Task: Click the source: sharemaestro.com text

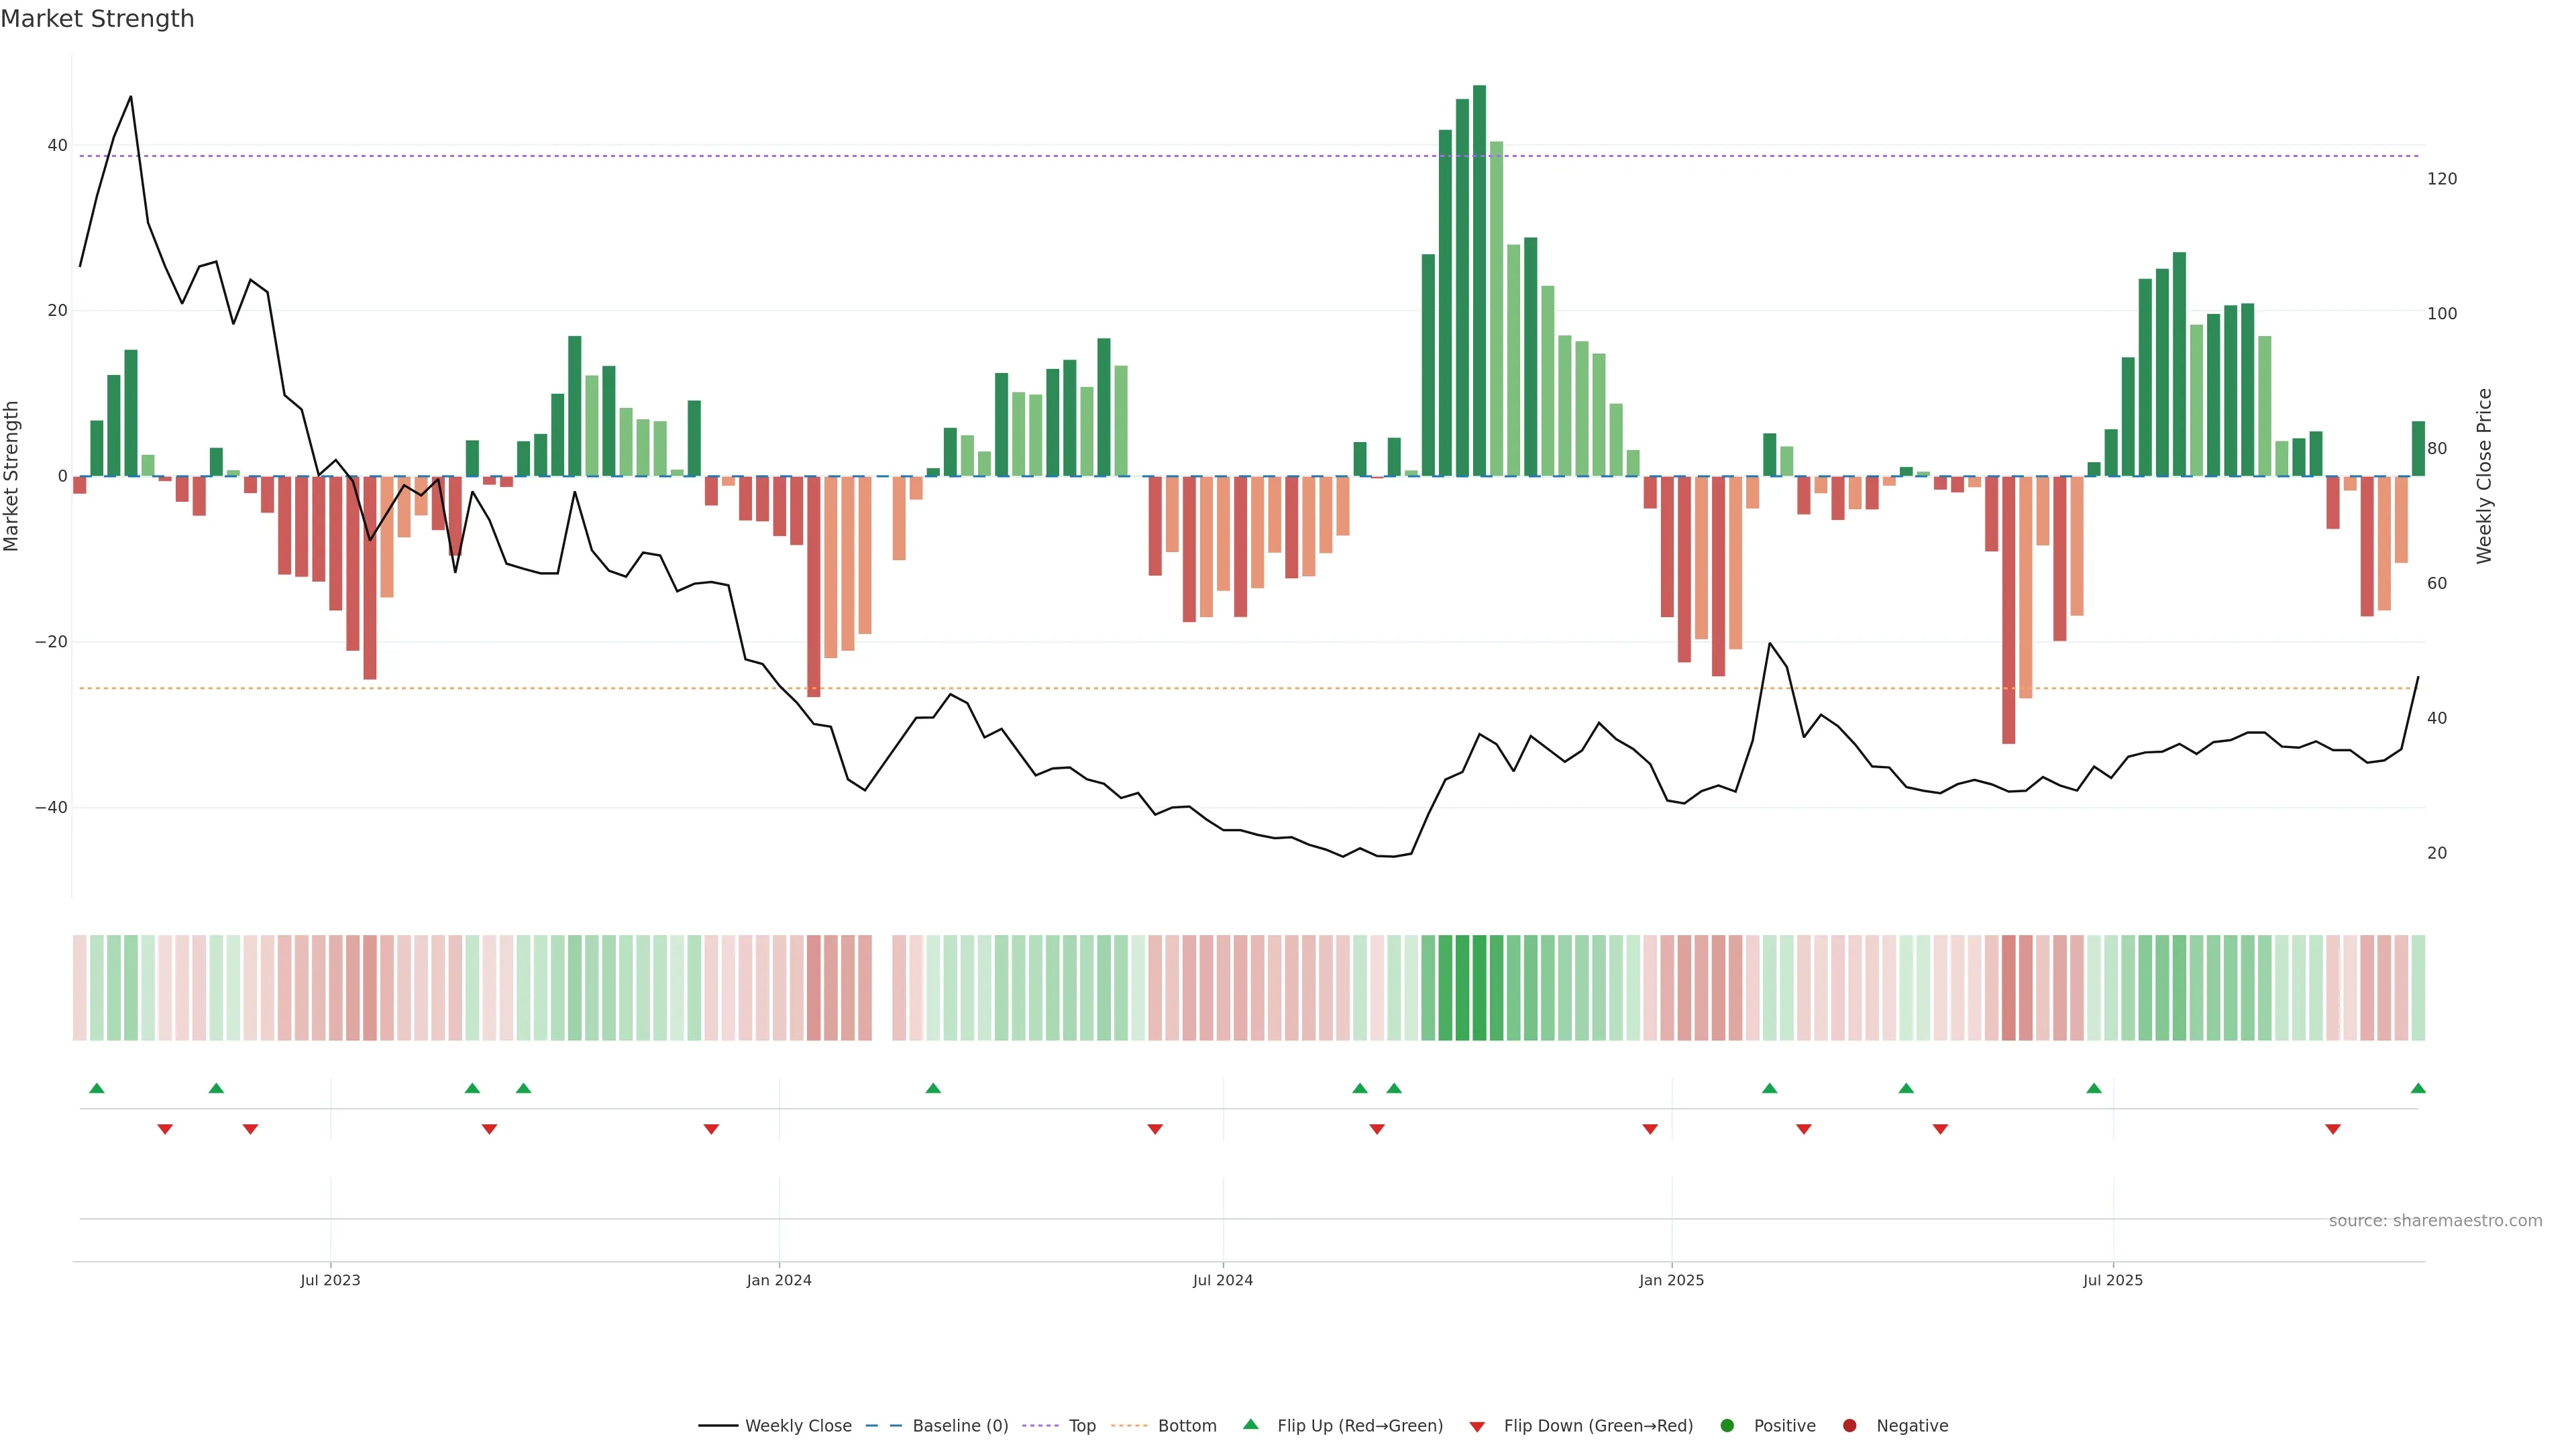Action: pos(2435,1221)
